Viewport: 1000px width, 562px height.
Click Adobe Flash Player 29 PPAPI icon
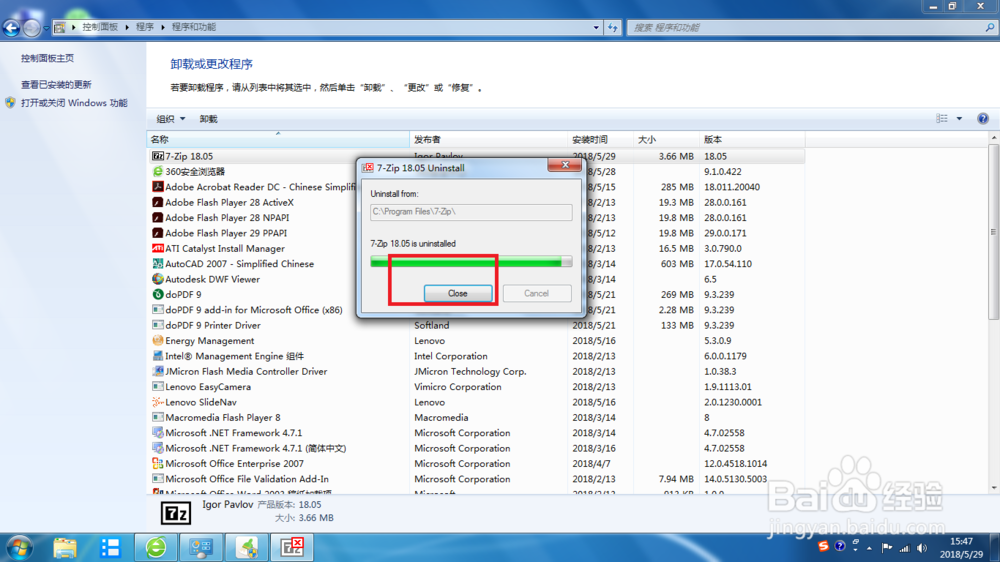158,233
